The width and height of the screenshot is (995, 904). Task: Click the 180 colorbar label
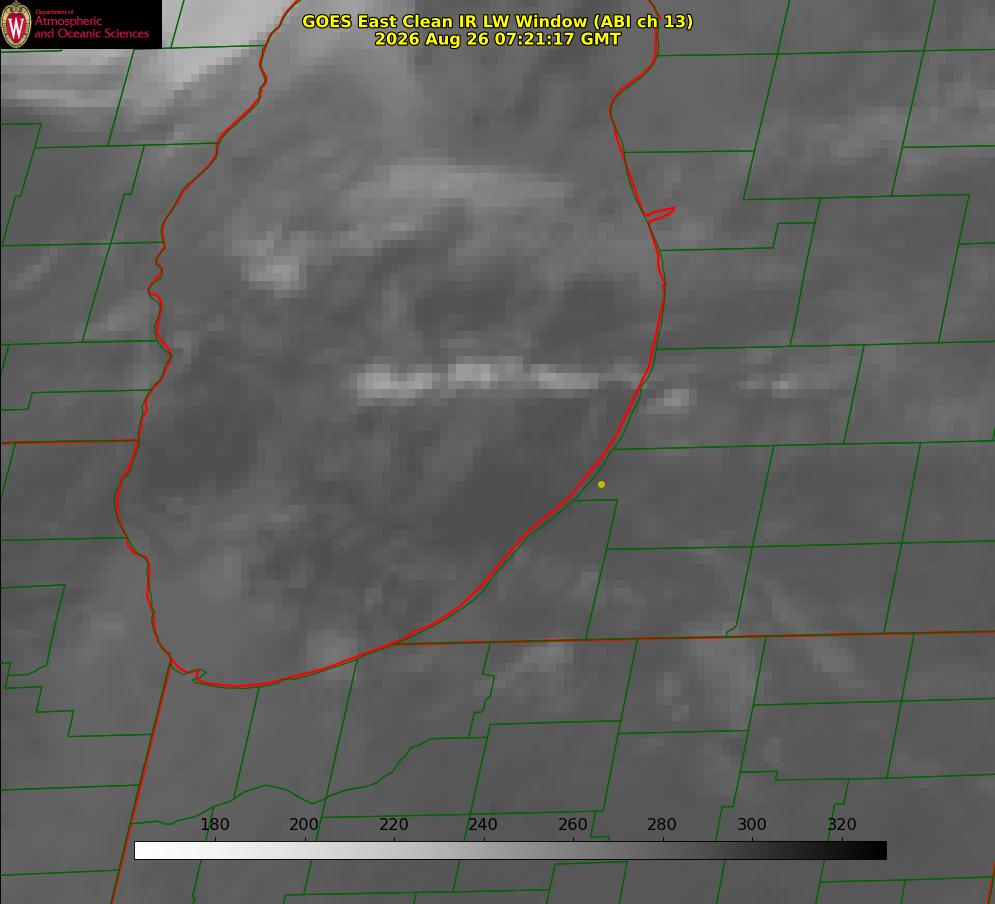(214, 824)
